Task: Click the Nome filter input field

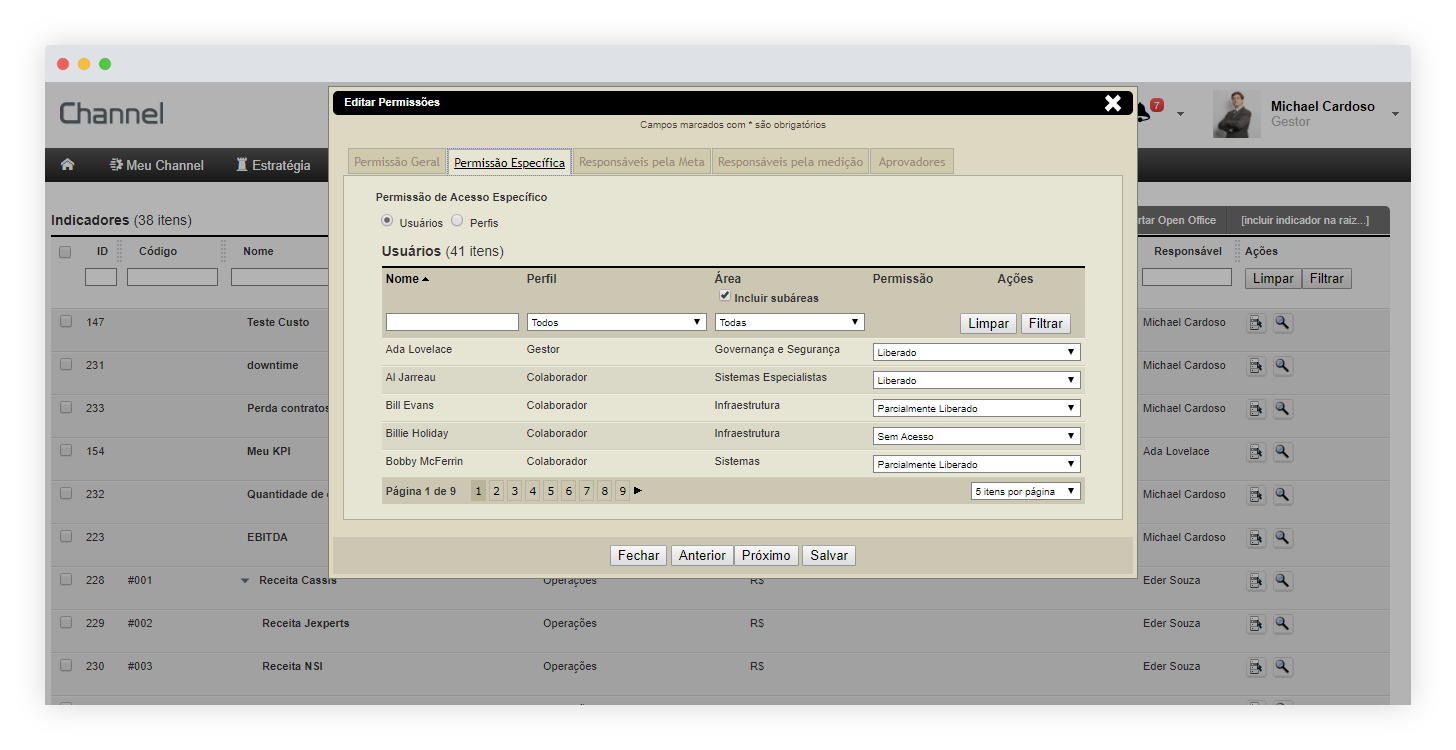Action: [452, 323]
